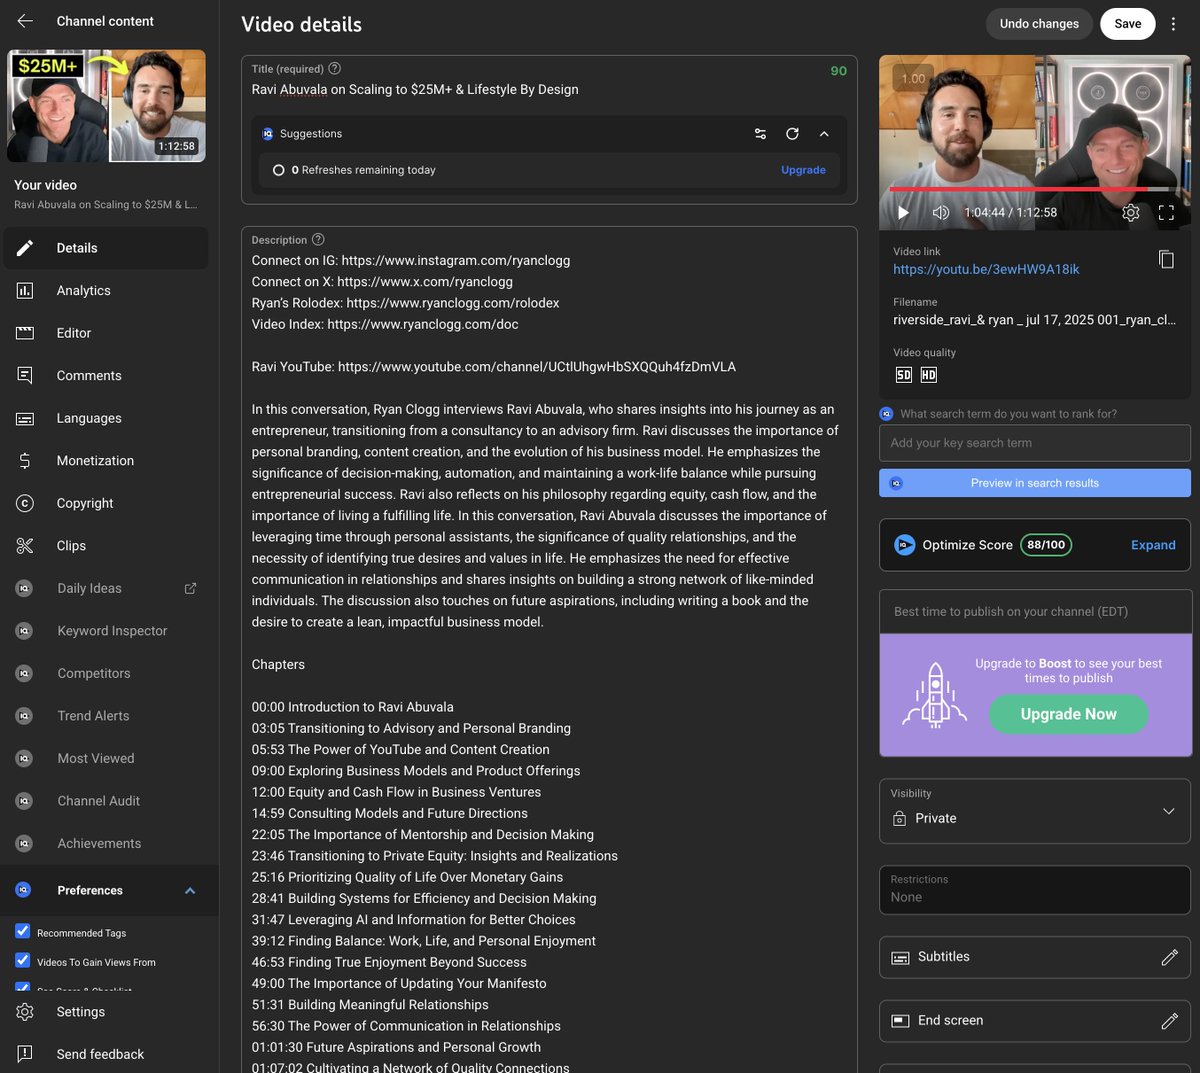Image resolution: width=1200 pixels, height=1073 pixels.
Task: Click Preview in search results button
Action: (1035, 483)
